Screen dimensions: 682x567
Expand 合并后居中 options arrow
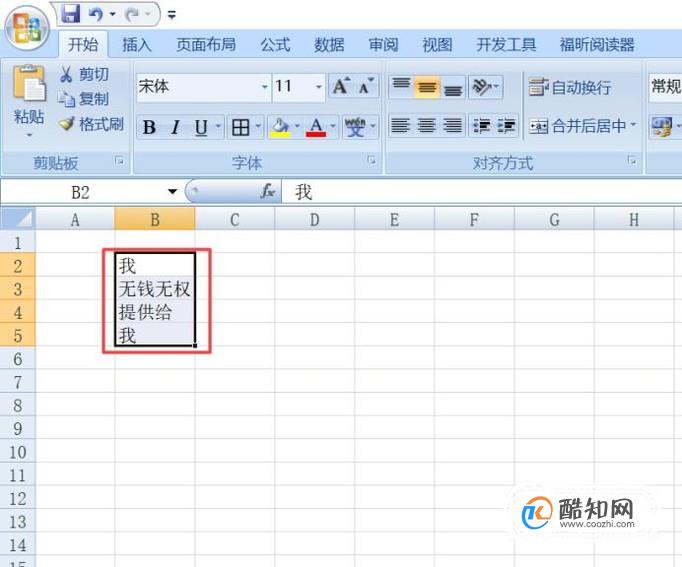pos(633,125)
